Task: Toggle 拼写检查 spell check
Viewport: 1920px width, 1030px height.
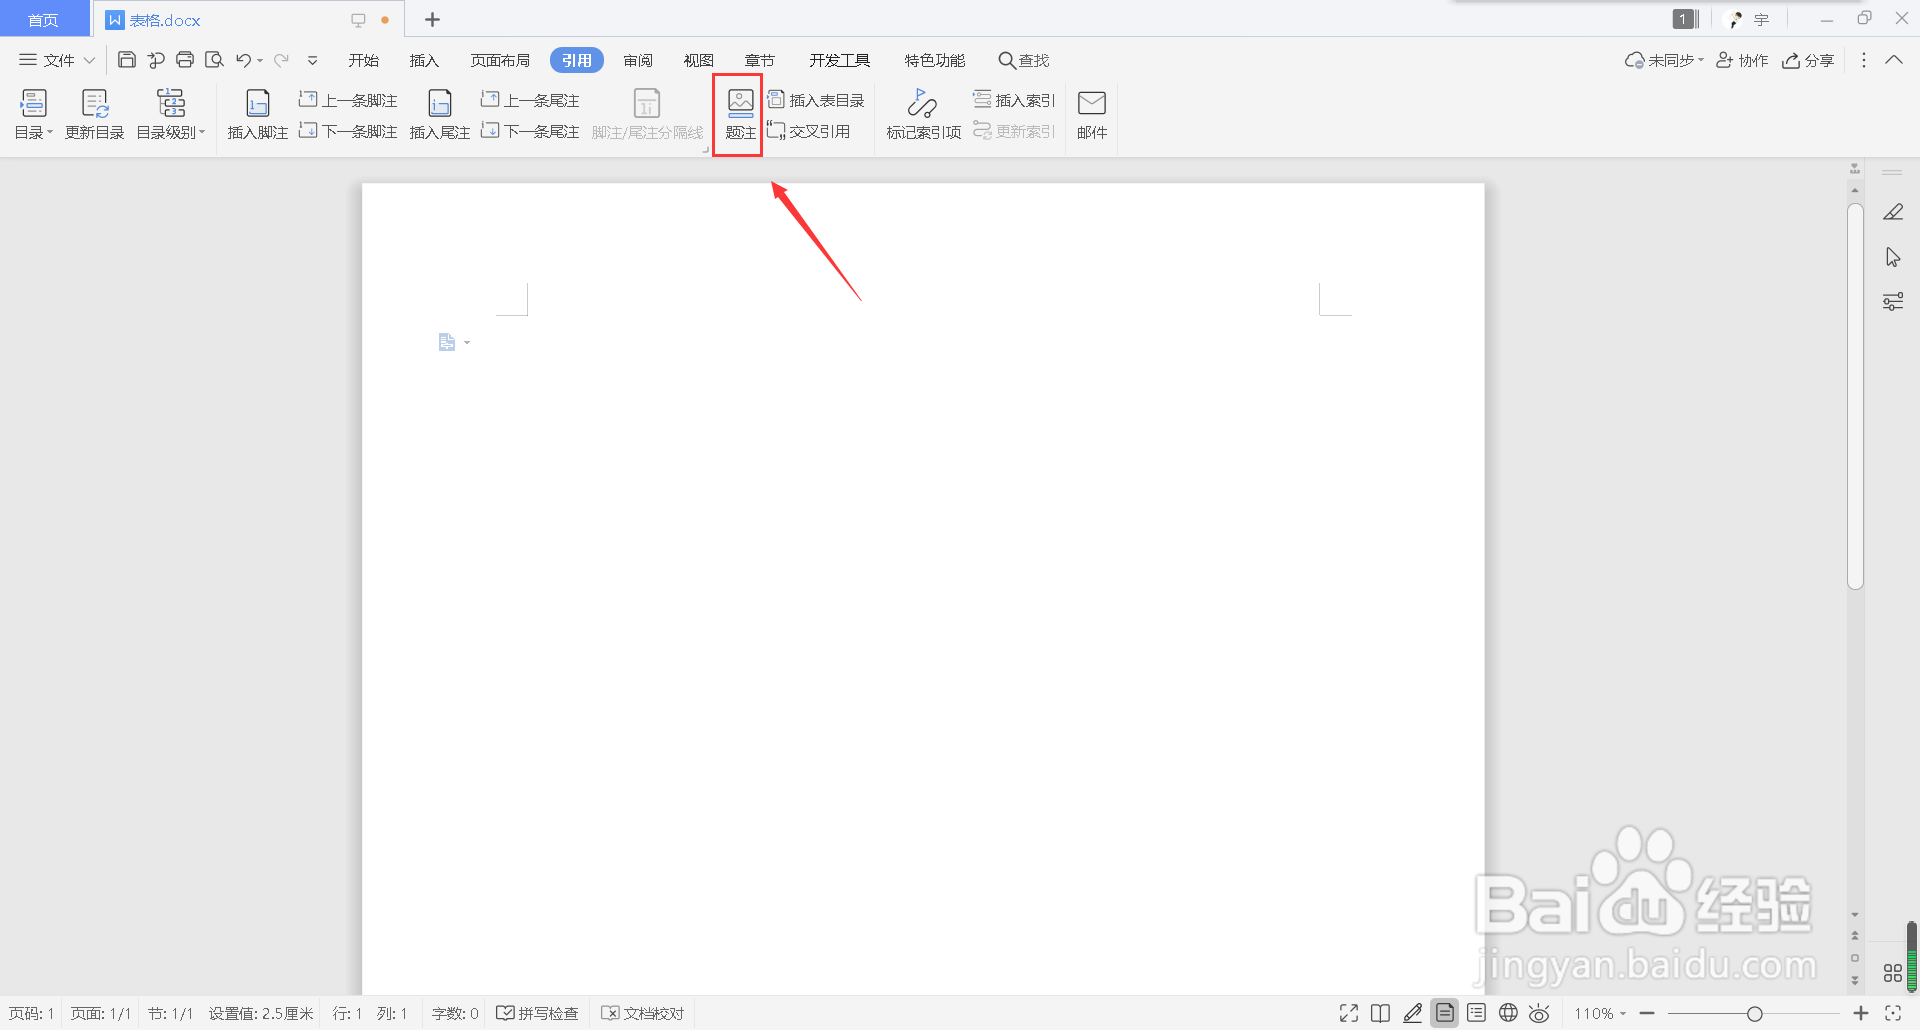Action: [x=538, y=1013]
